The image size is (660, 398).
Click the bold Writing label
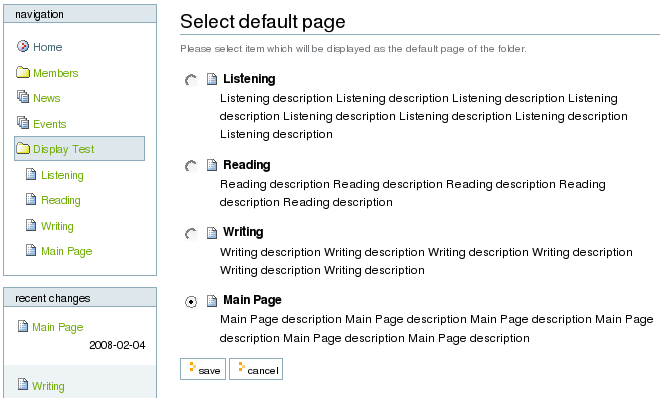point(243,232)
